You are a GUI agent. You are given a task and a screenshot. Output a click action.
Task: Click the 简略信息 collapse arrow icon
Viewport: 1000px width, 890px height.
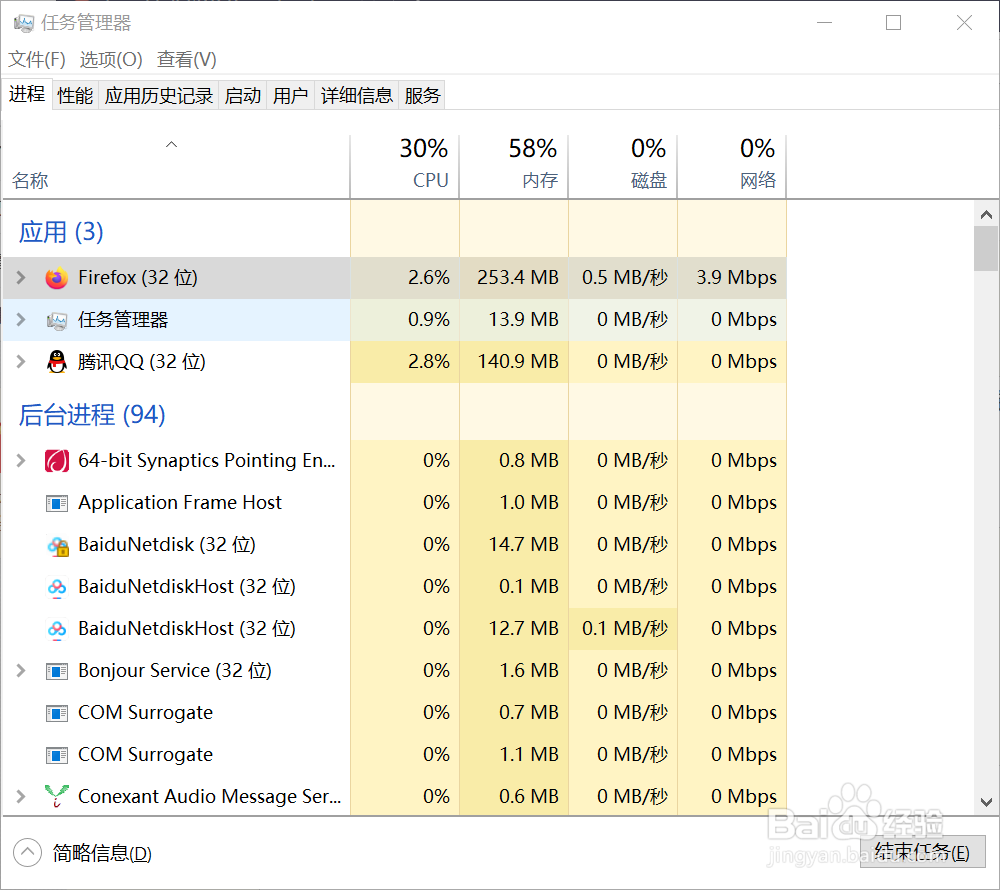click(x=27, y=852)
